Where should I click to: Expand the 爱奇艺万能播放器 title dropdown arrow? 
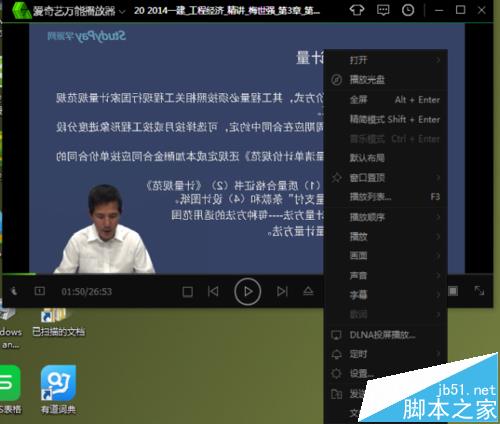pos(122,12)
